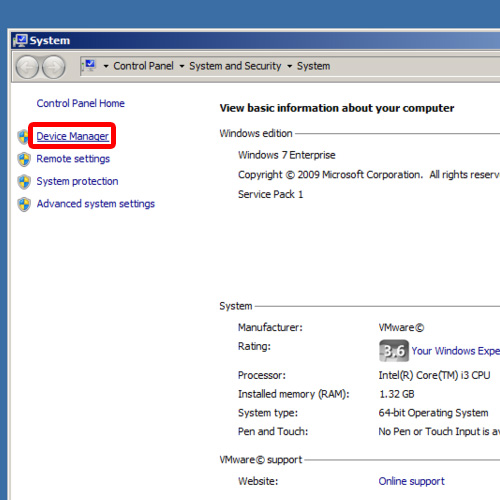Open the Online support website link

coord(412,481)
